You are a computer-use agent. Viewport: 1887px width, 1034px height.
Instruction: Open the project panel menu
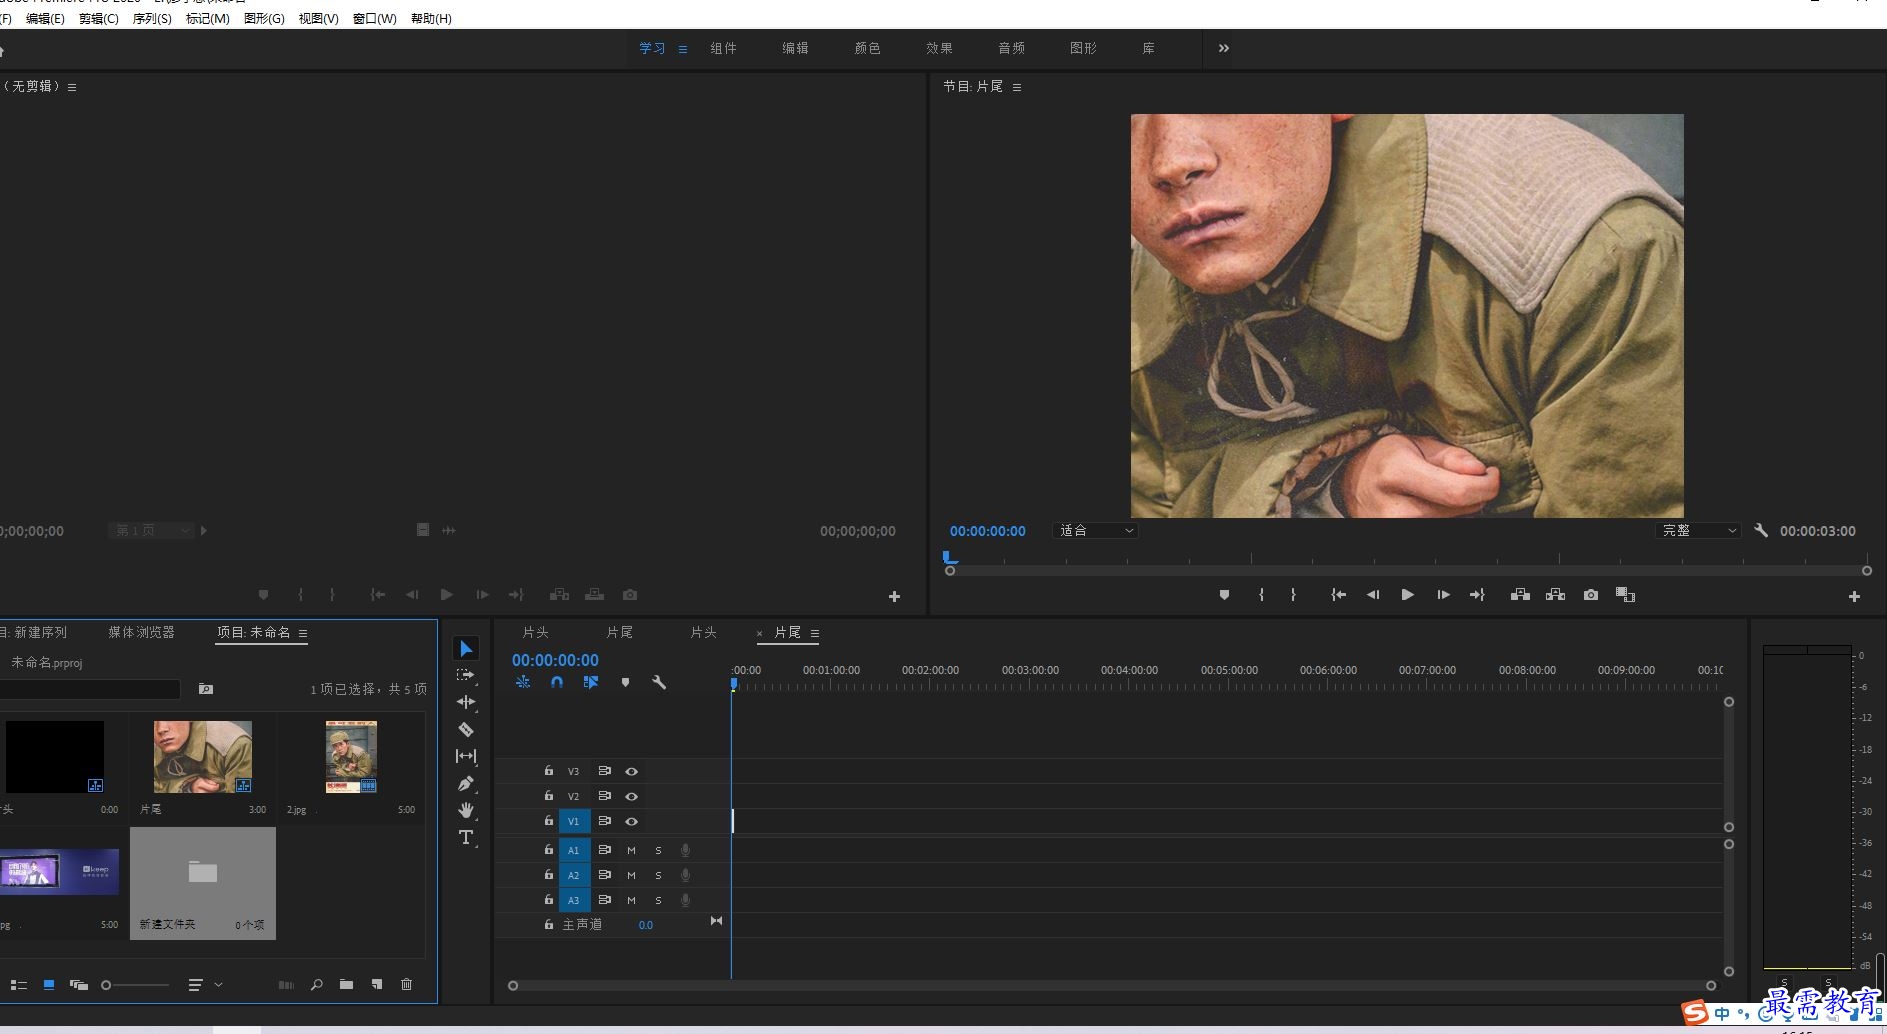(x=303, y=633)
